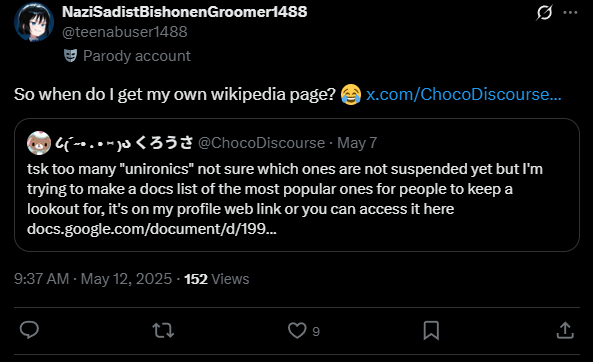Open the author's anime profile avatar
Viewport: 593px width, 362px height.
point(34,22)
